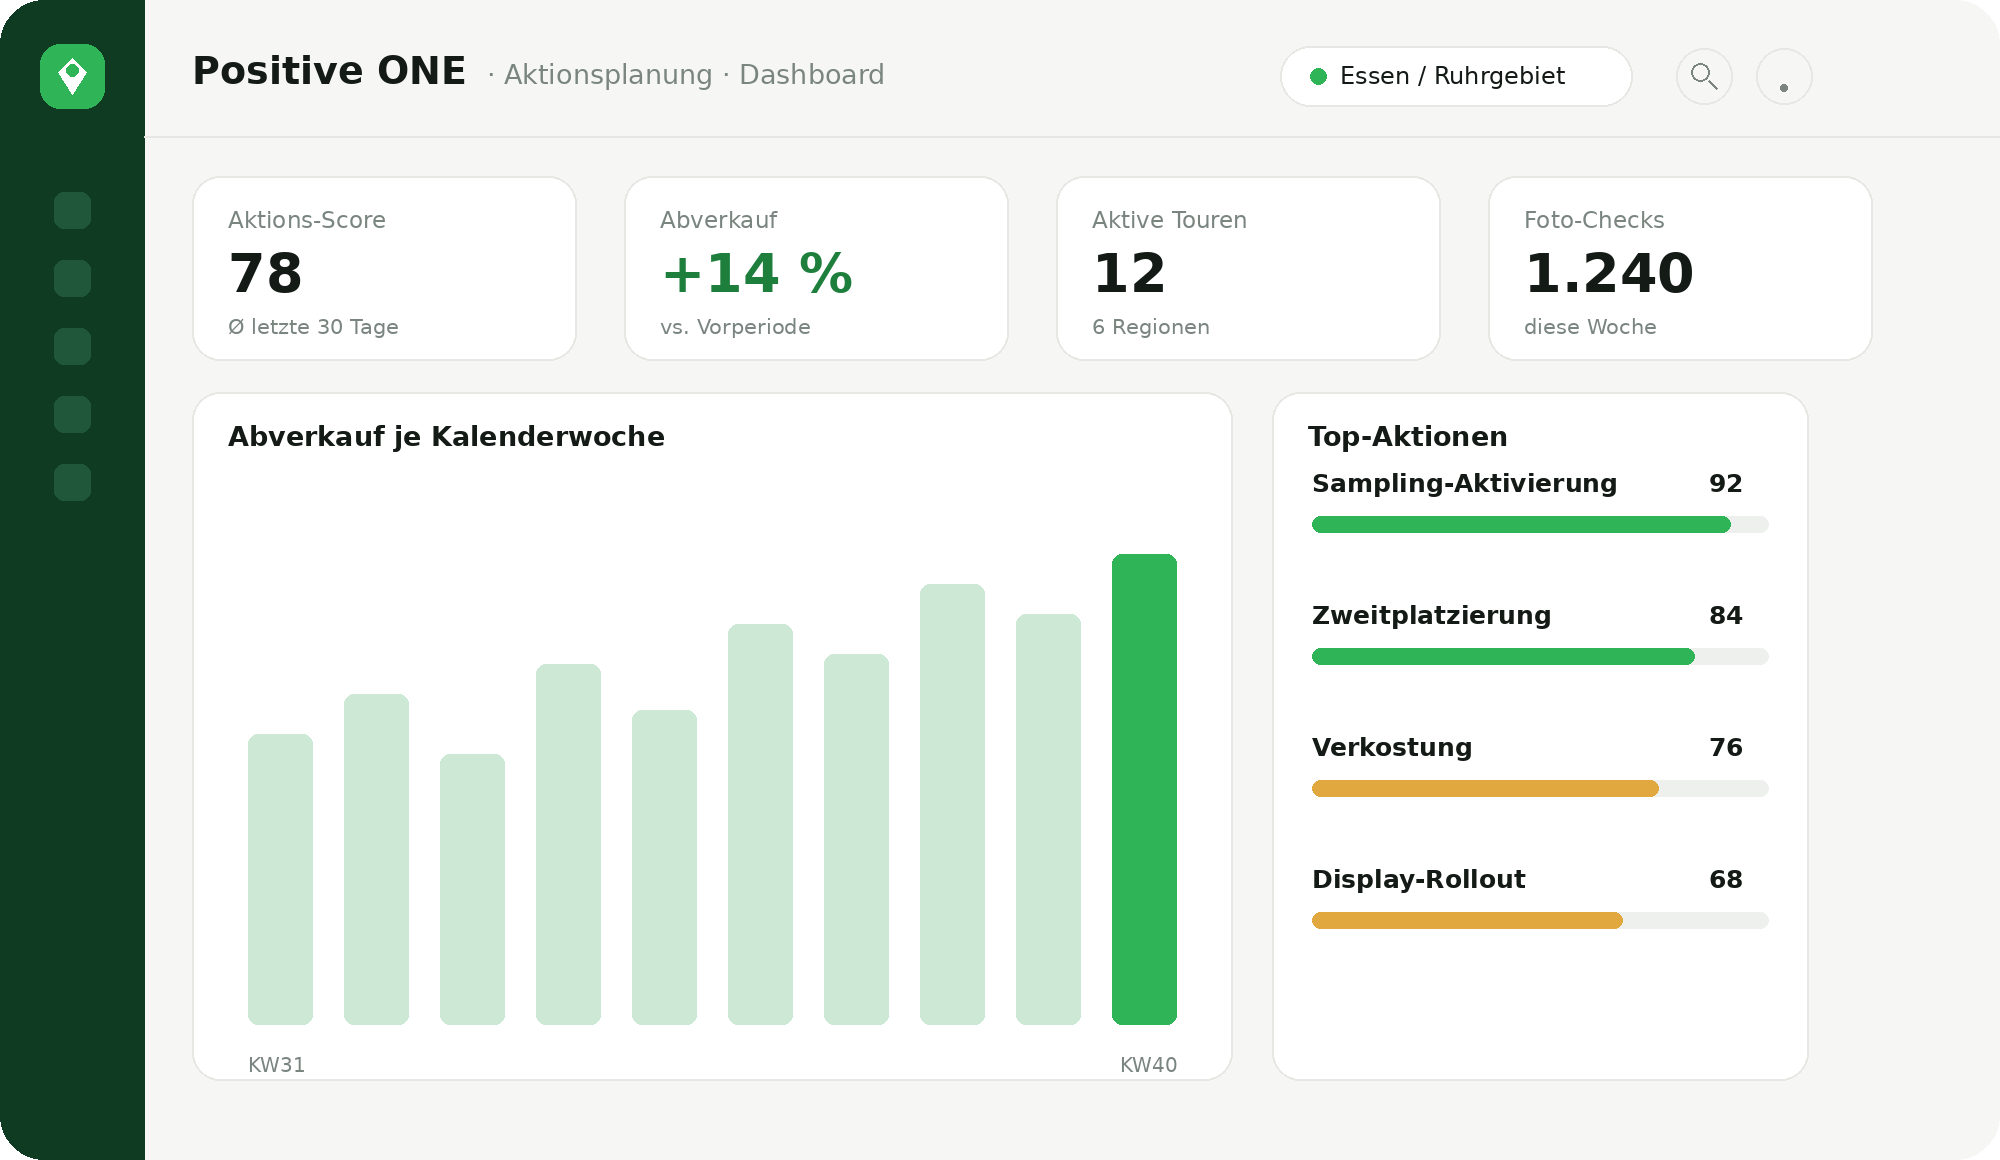Click the Zweitplatzierung progress bar

[1540, 656]
